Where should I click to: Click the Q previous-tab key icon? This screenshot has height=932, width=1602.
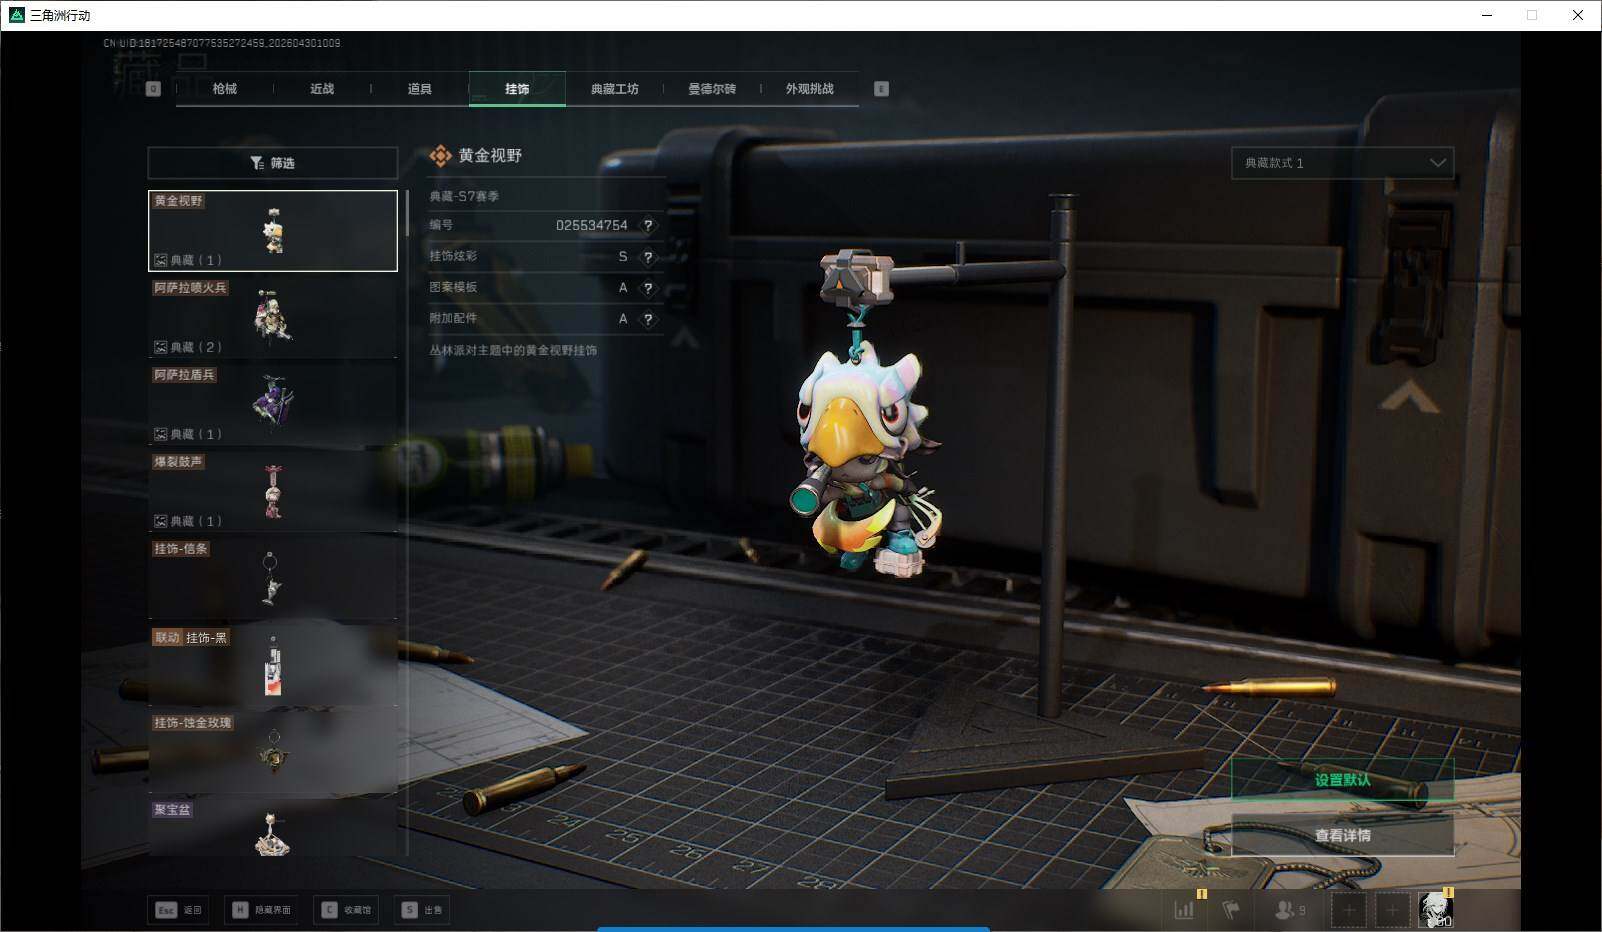(153, 89)
